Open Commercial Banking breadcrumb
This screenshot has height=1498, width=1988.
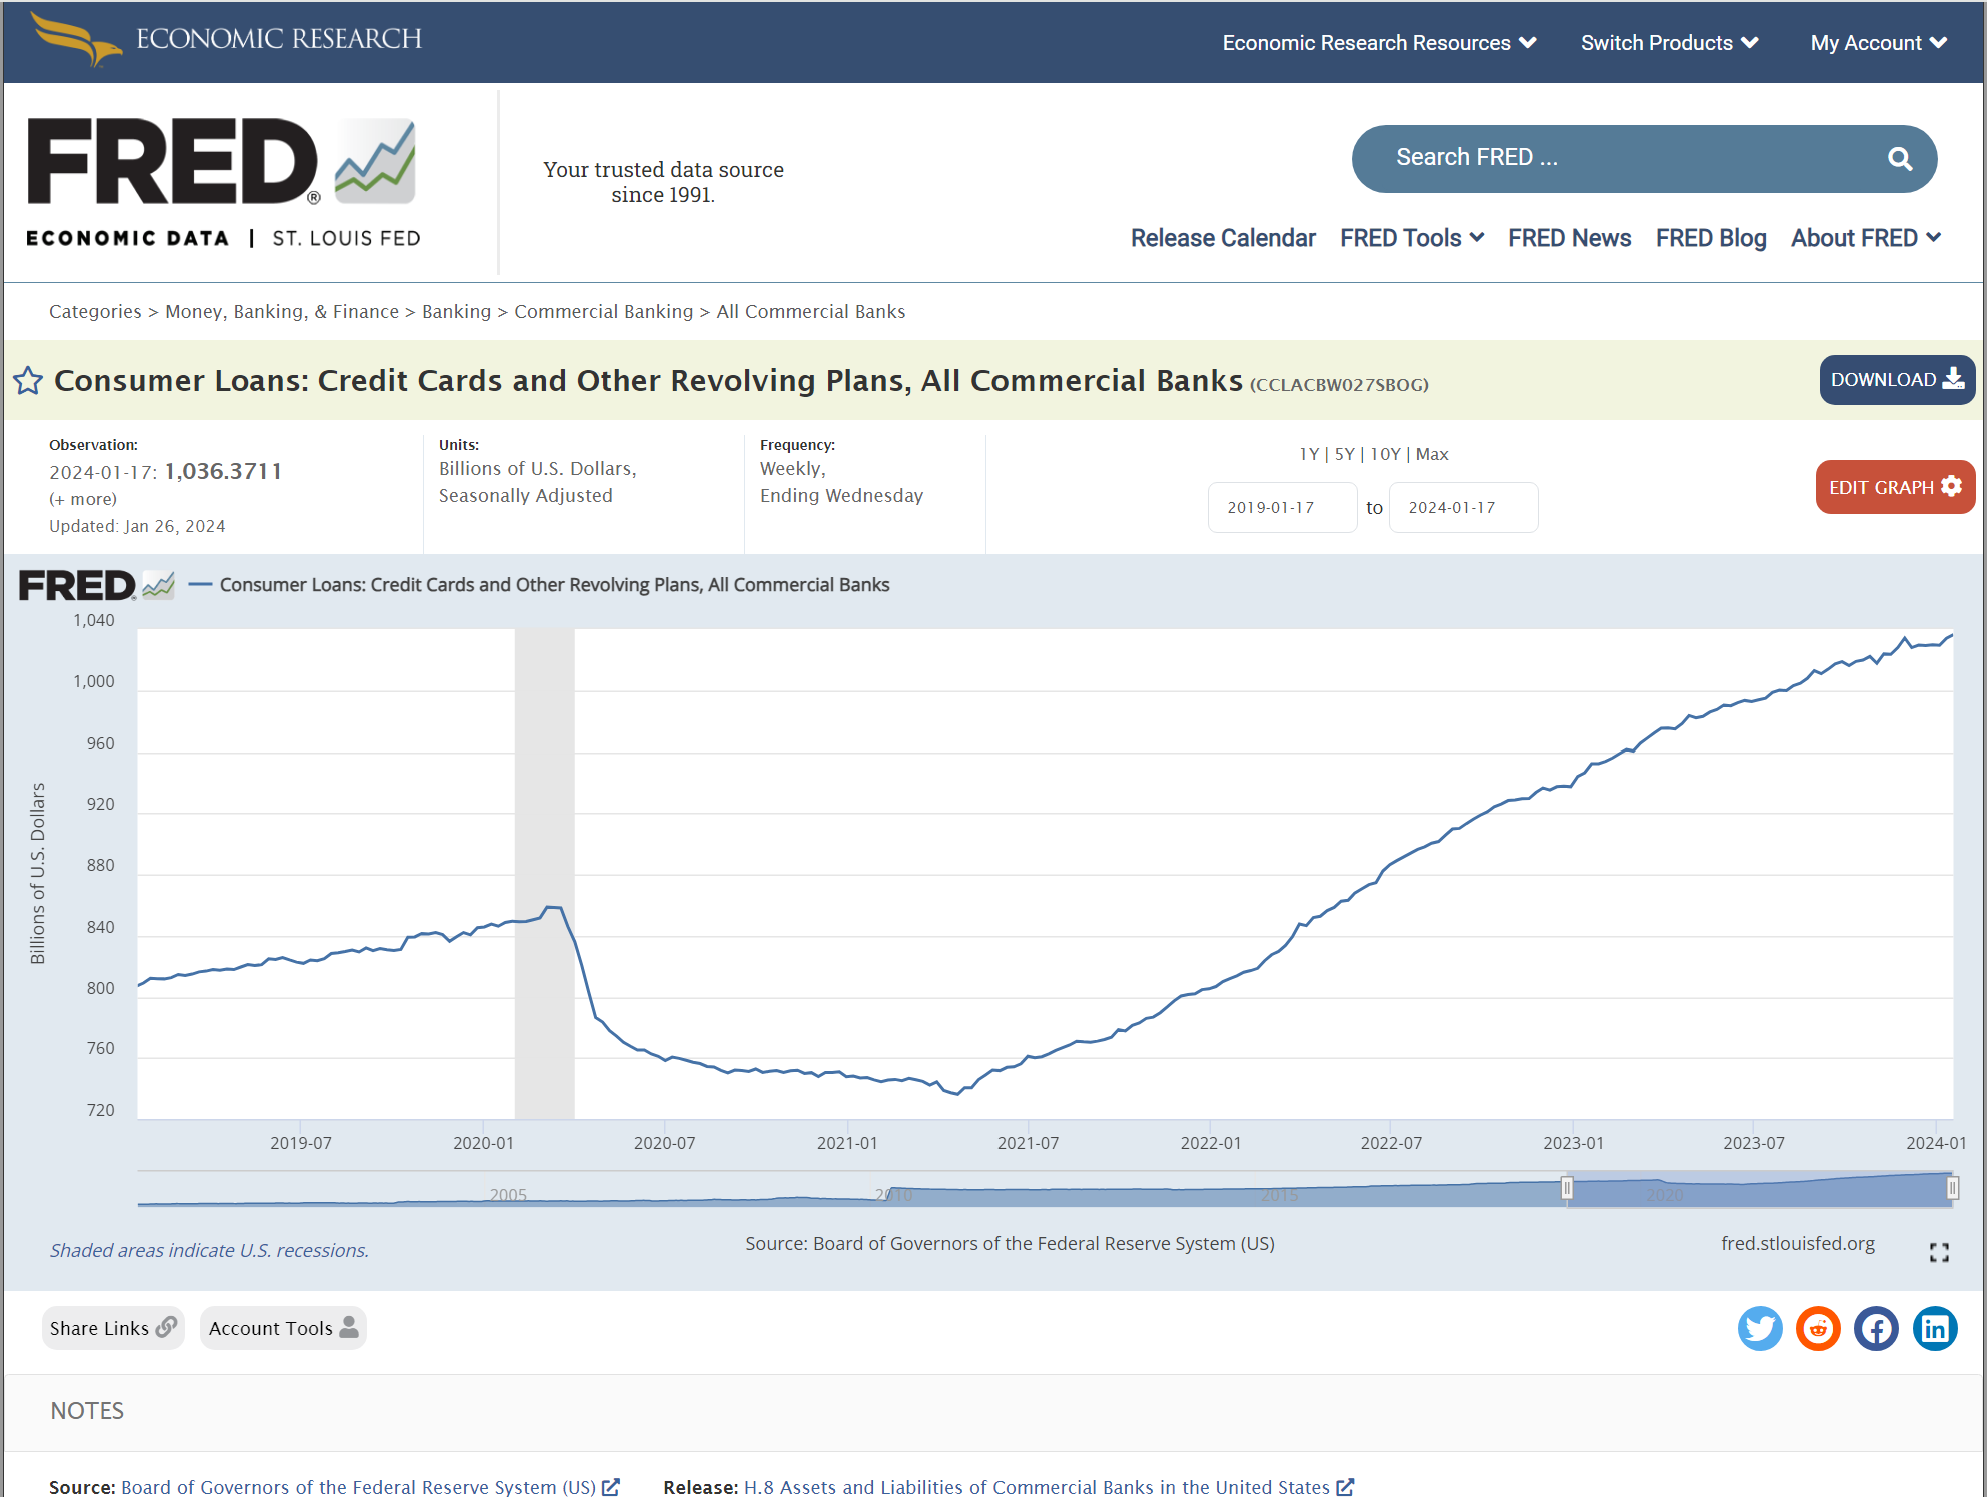(603, 312)
